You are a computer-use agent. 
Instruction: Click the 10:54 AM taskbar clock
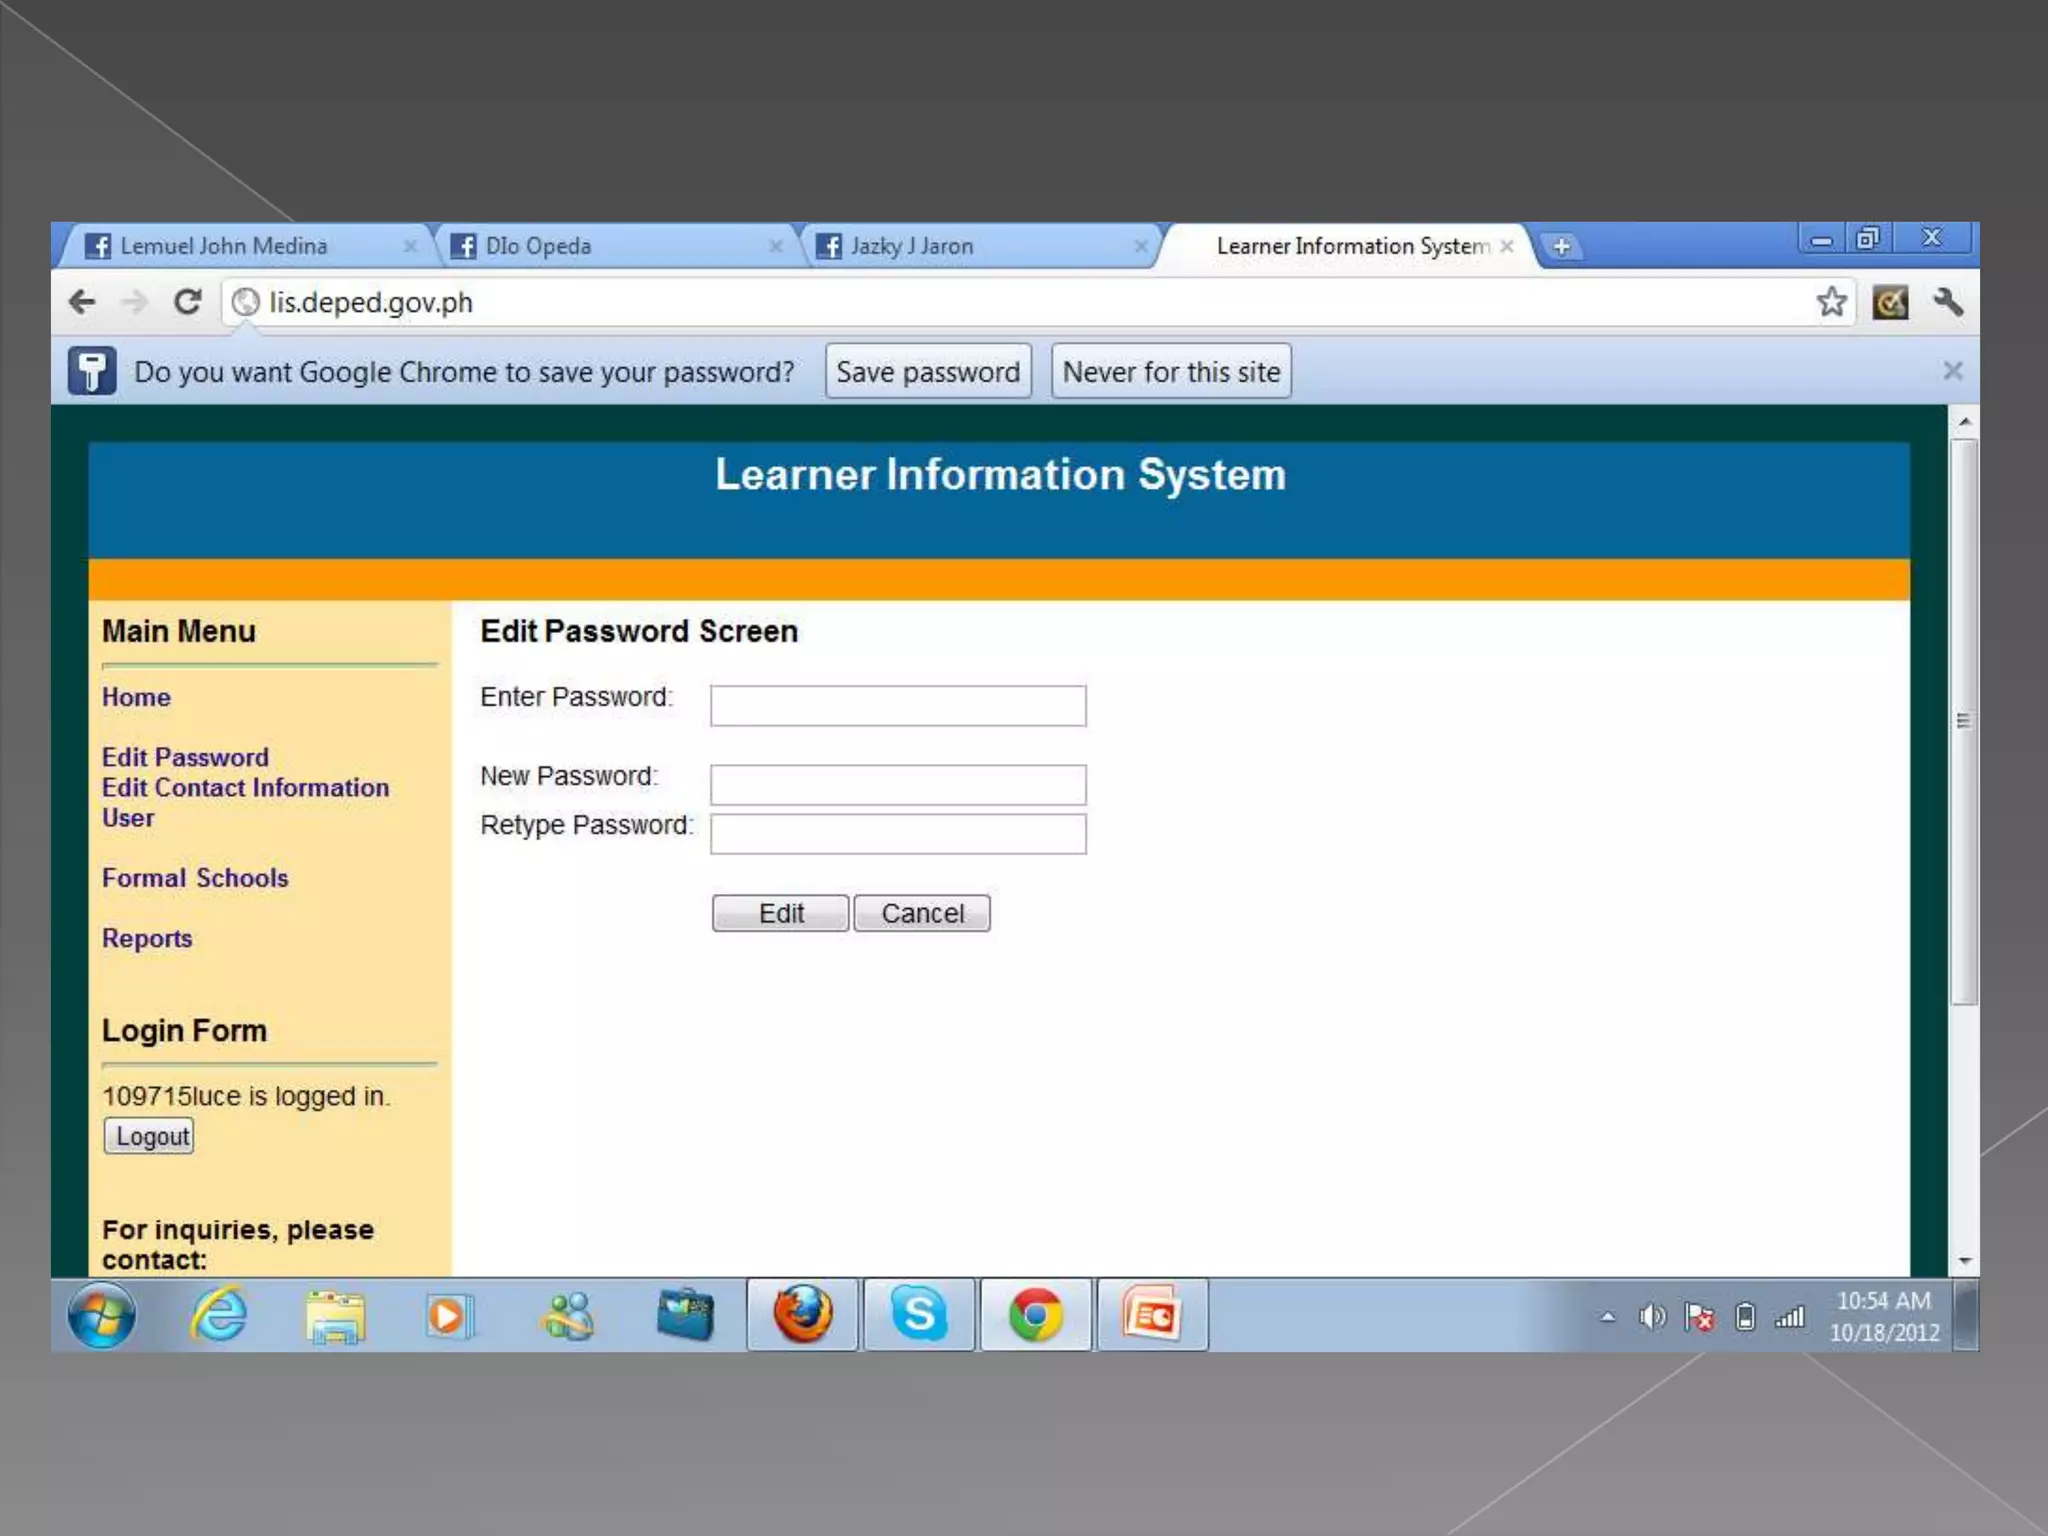click(1884, 1316)
